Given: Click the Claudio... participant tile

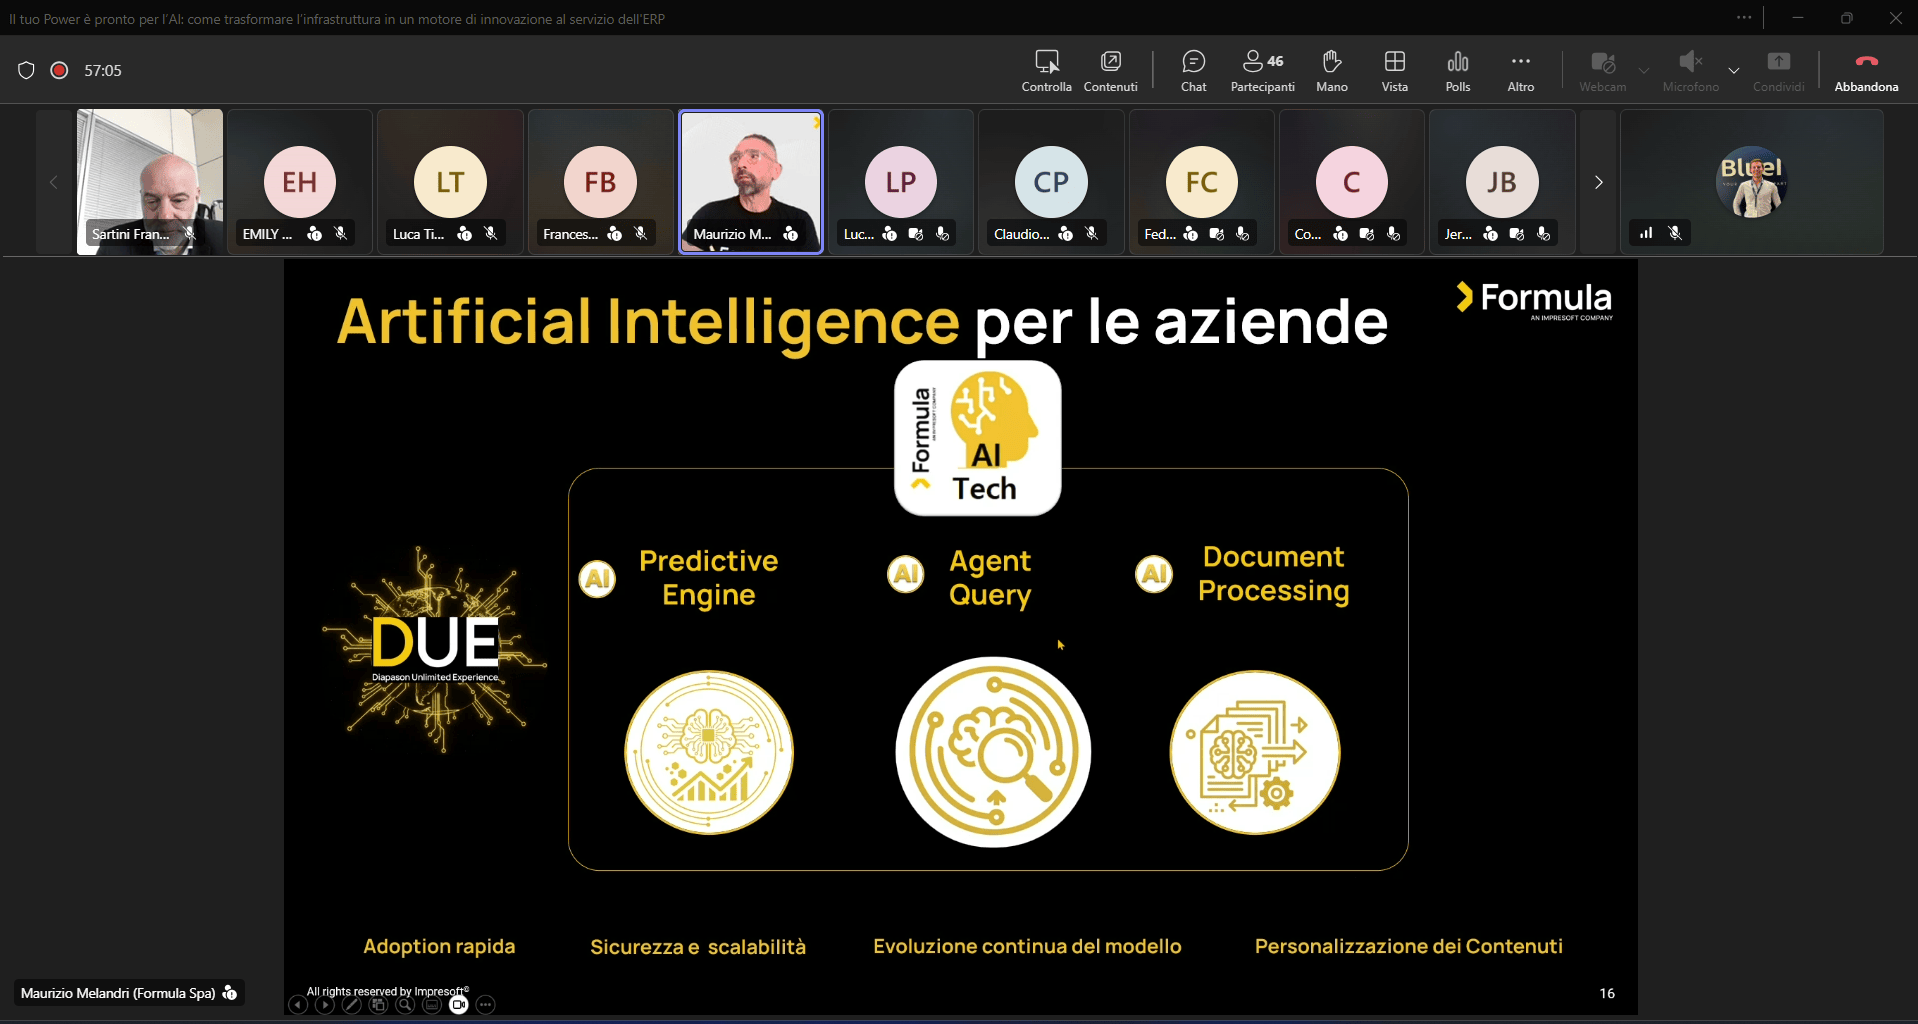Looking at the screenshot, I should pyautogui.click(x=1051, y=182).
